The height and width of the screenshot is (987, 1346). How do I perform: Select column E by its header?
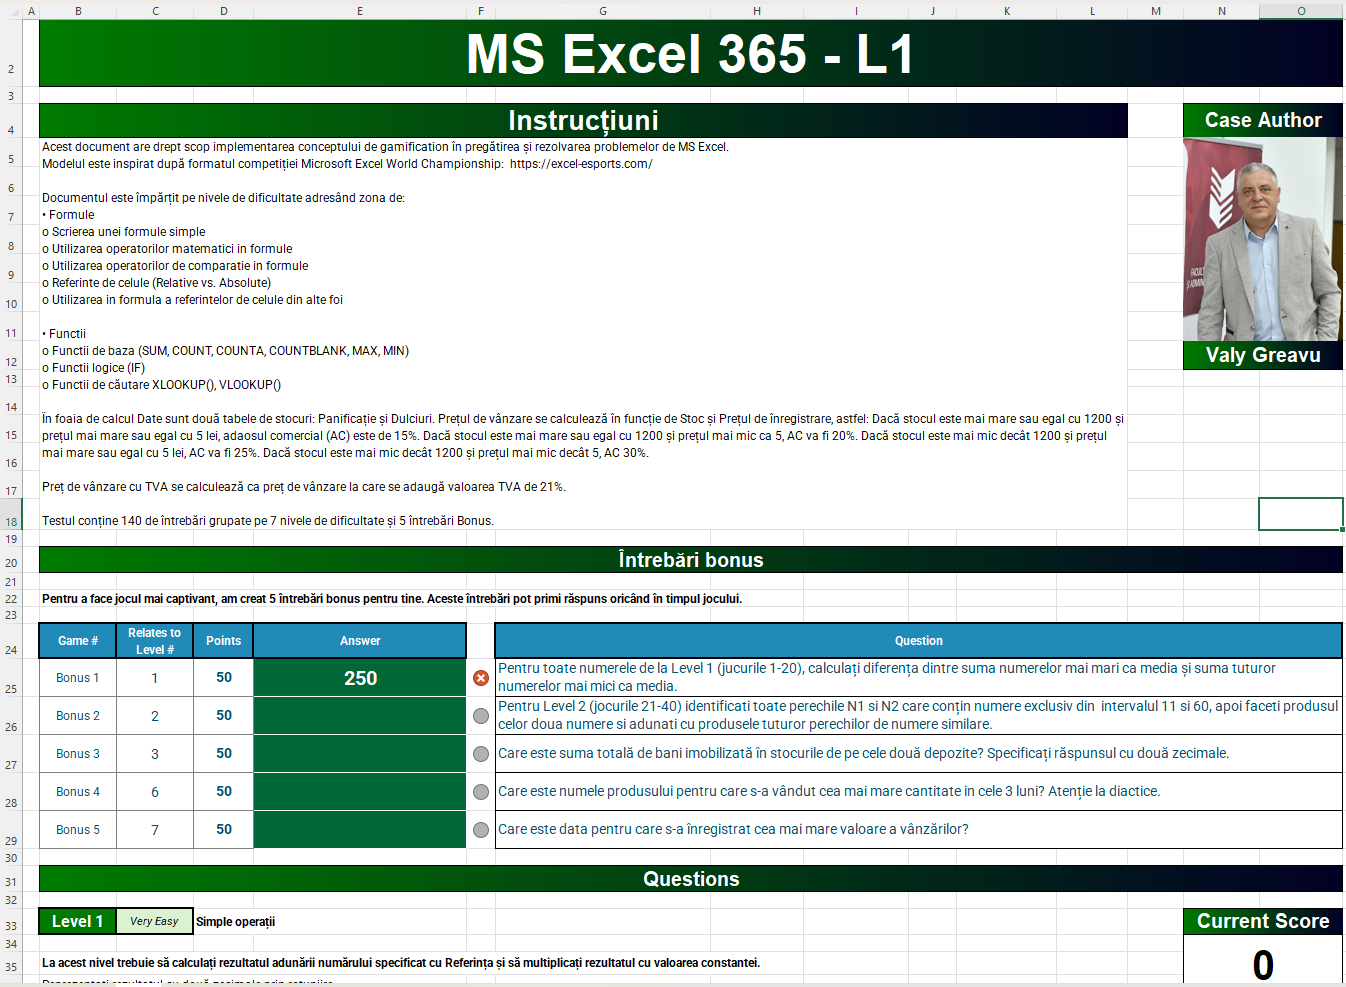pos(360,11)
